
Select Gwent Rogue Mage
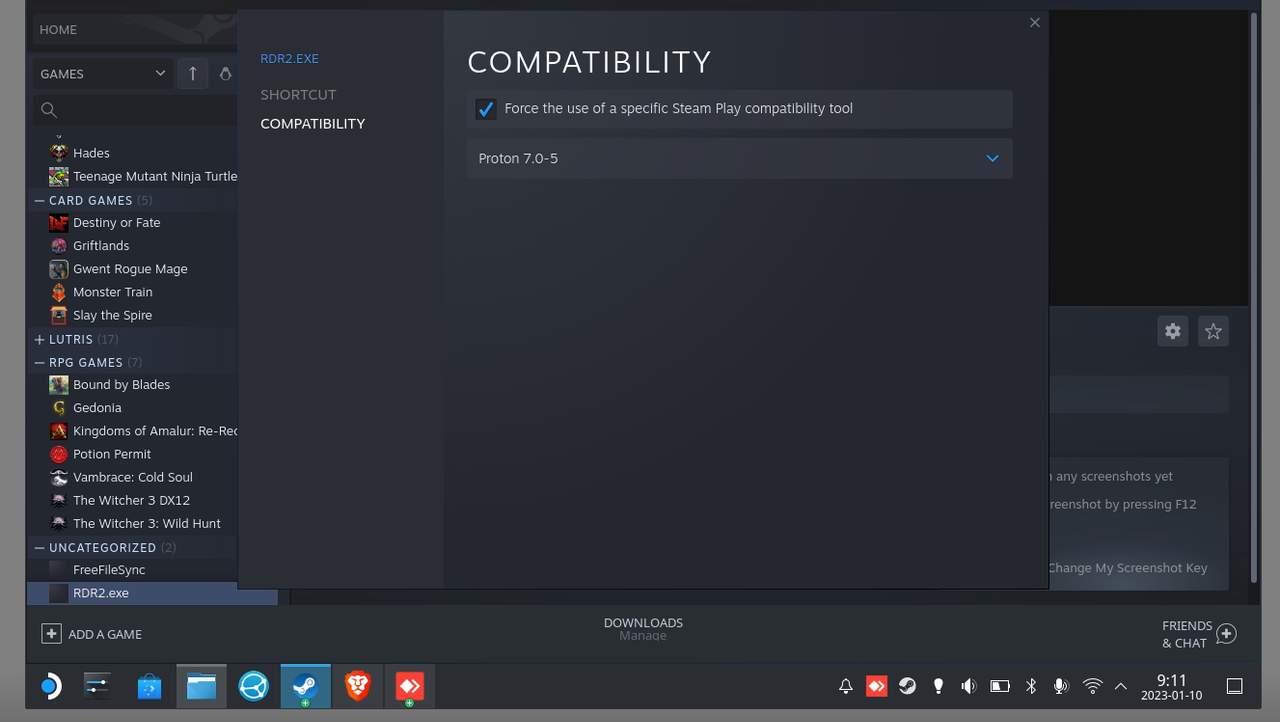pos(130,269)
